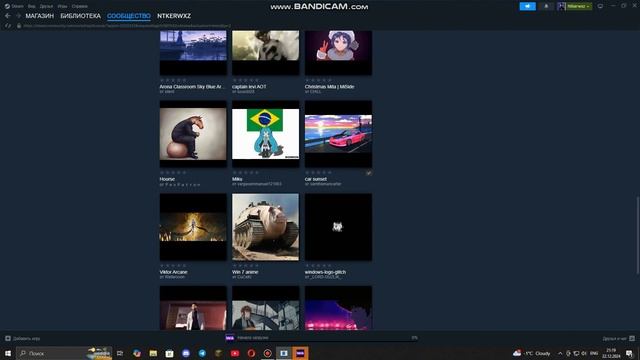This screenshot has height=360, width=640.
Task: Open the notifications bell
Action: [546, 6]
